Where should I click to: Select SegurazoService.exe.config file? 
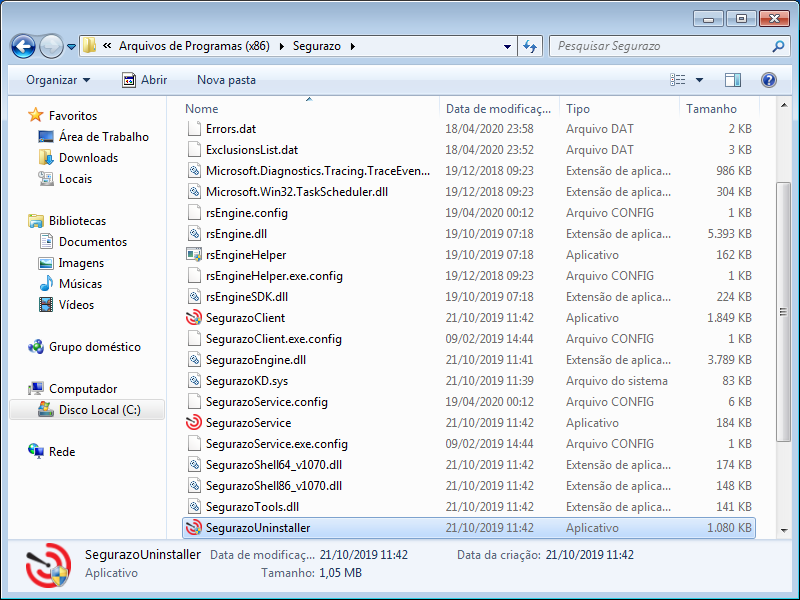pos(277,444)
